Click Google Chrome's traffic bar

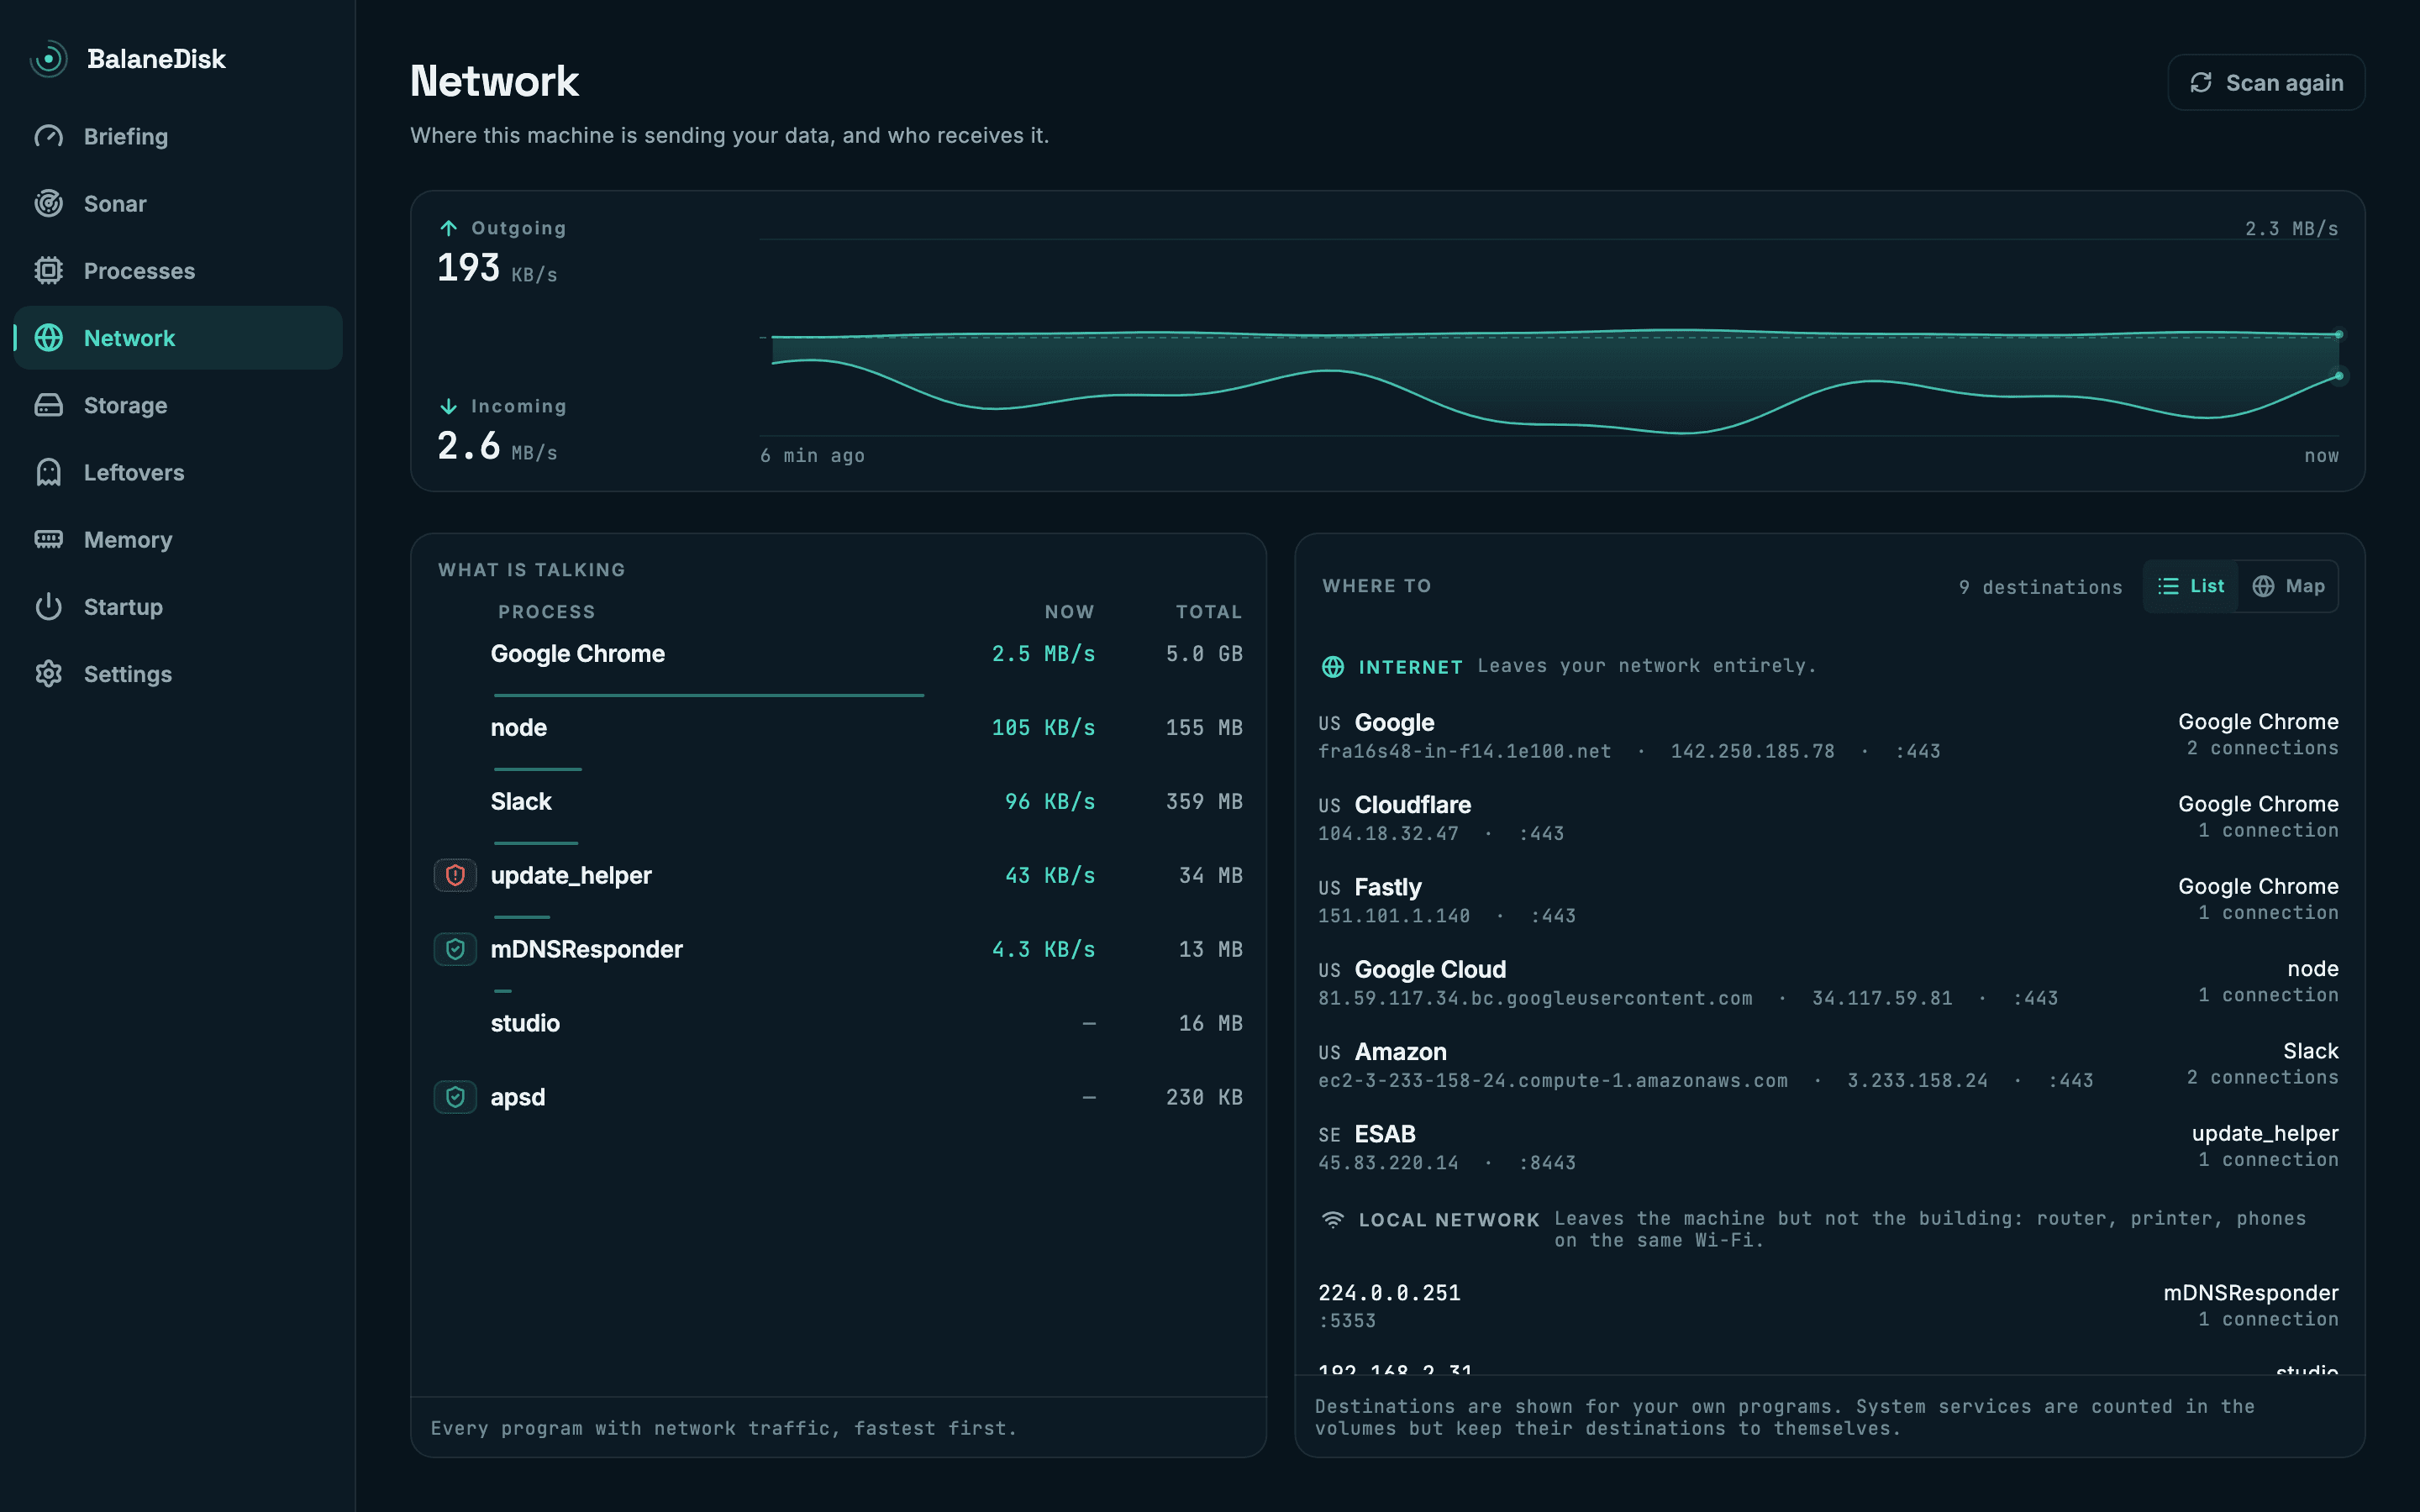(709, 695)
